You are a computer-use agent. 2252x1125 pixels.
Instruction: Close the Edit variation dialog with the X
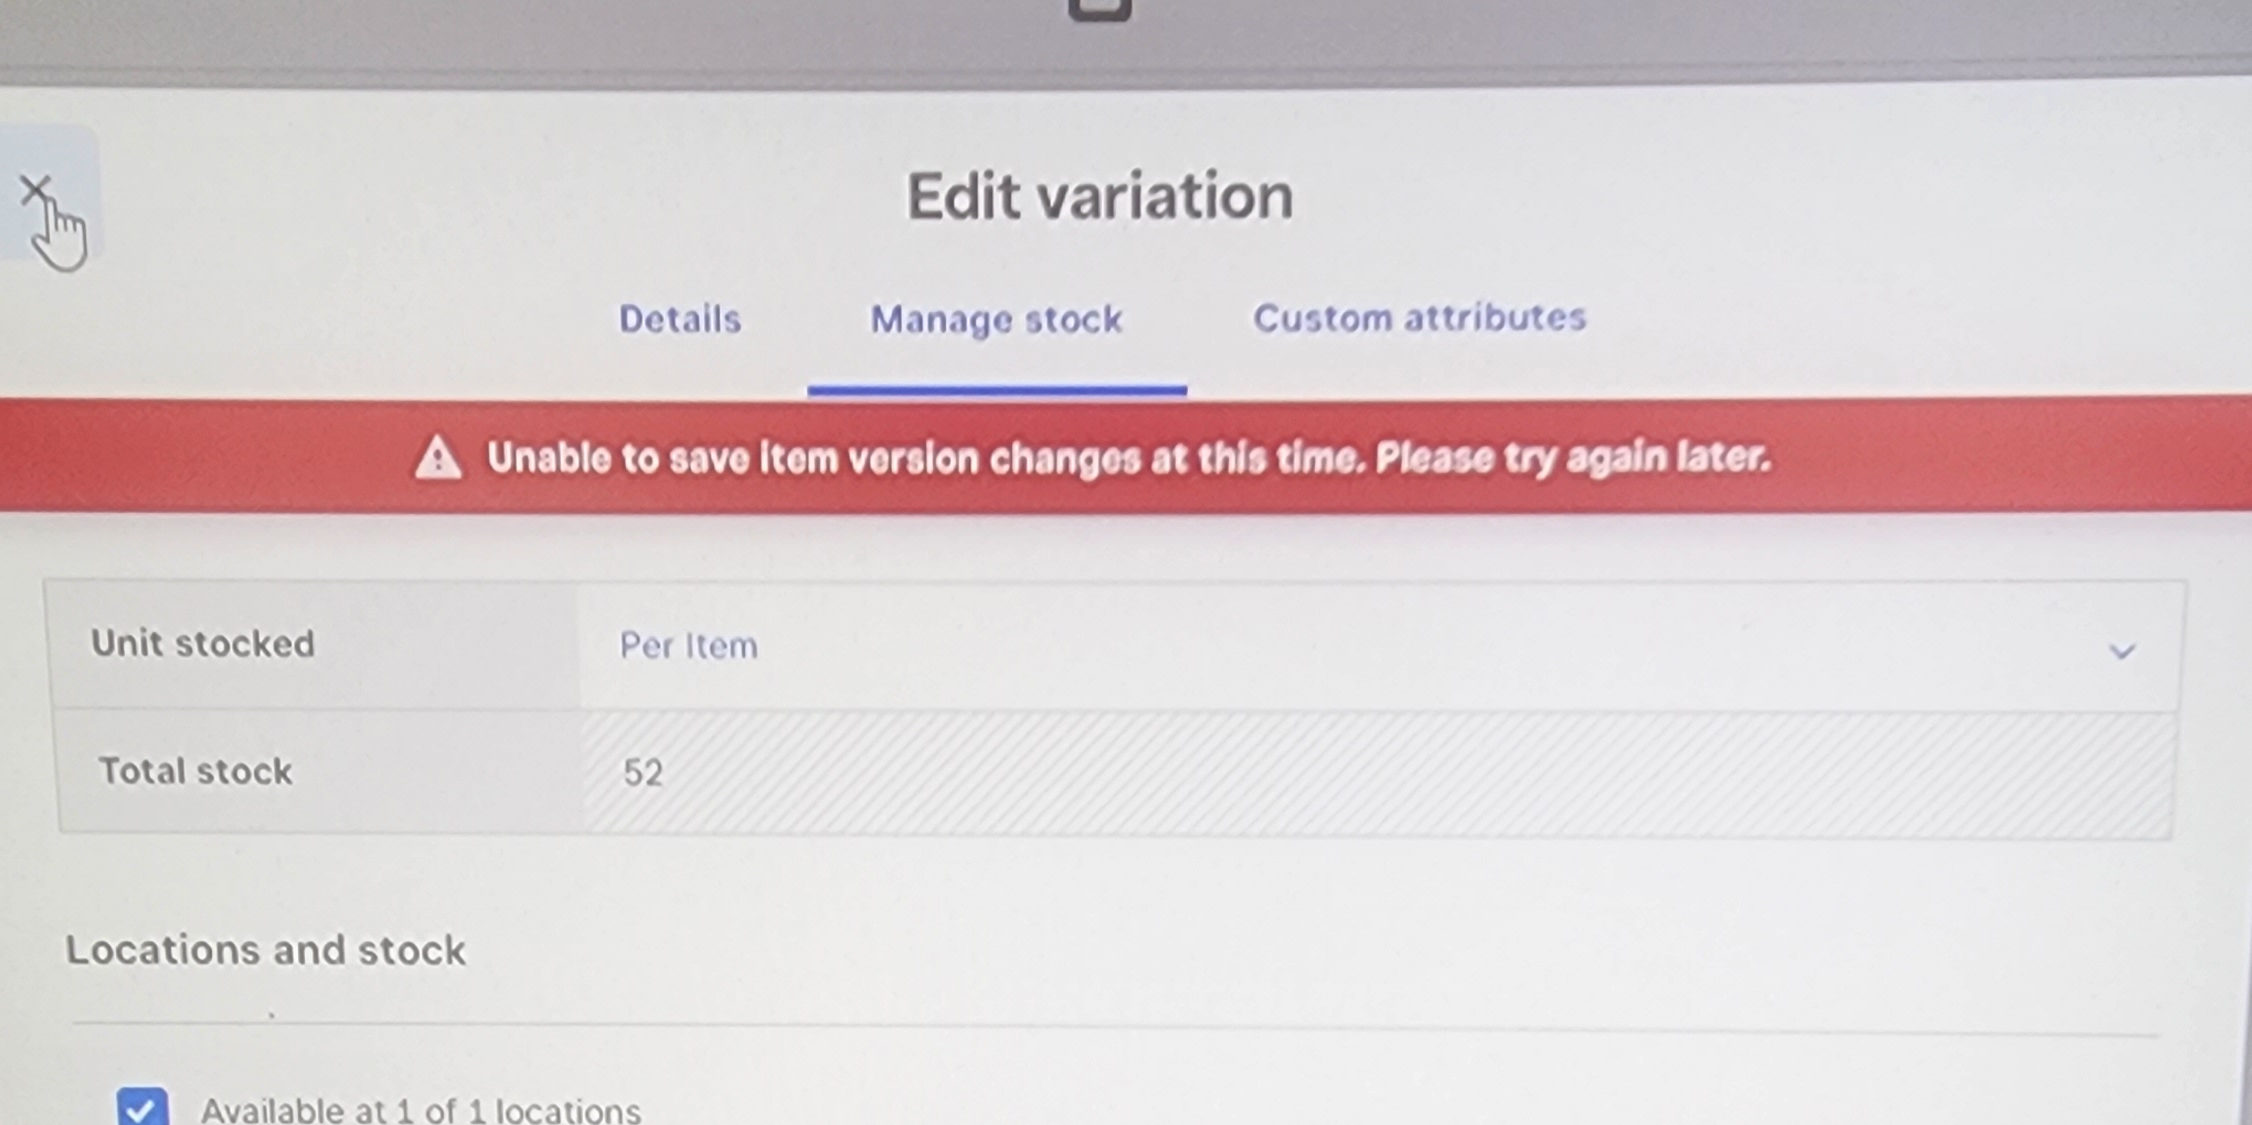(35, 190)
